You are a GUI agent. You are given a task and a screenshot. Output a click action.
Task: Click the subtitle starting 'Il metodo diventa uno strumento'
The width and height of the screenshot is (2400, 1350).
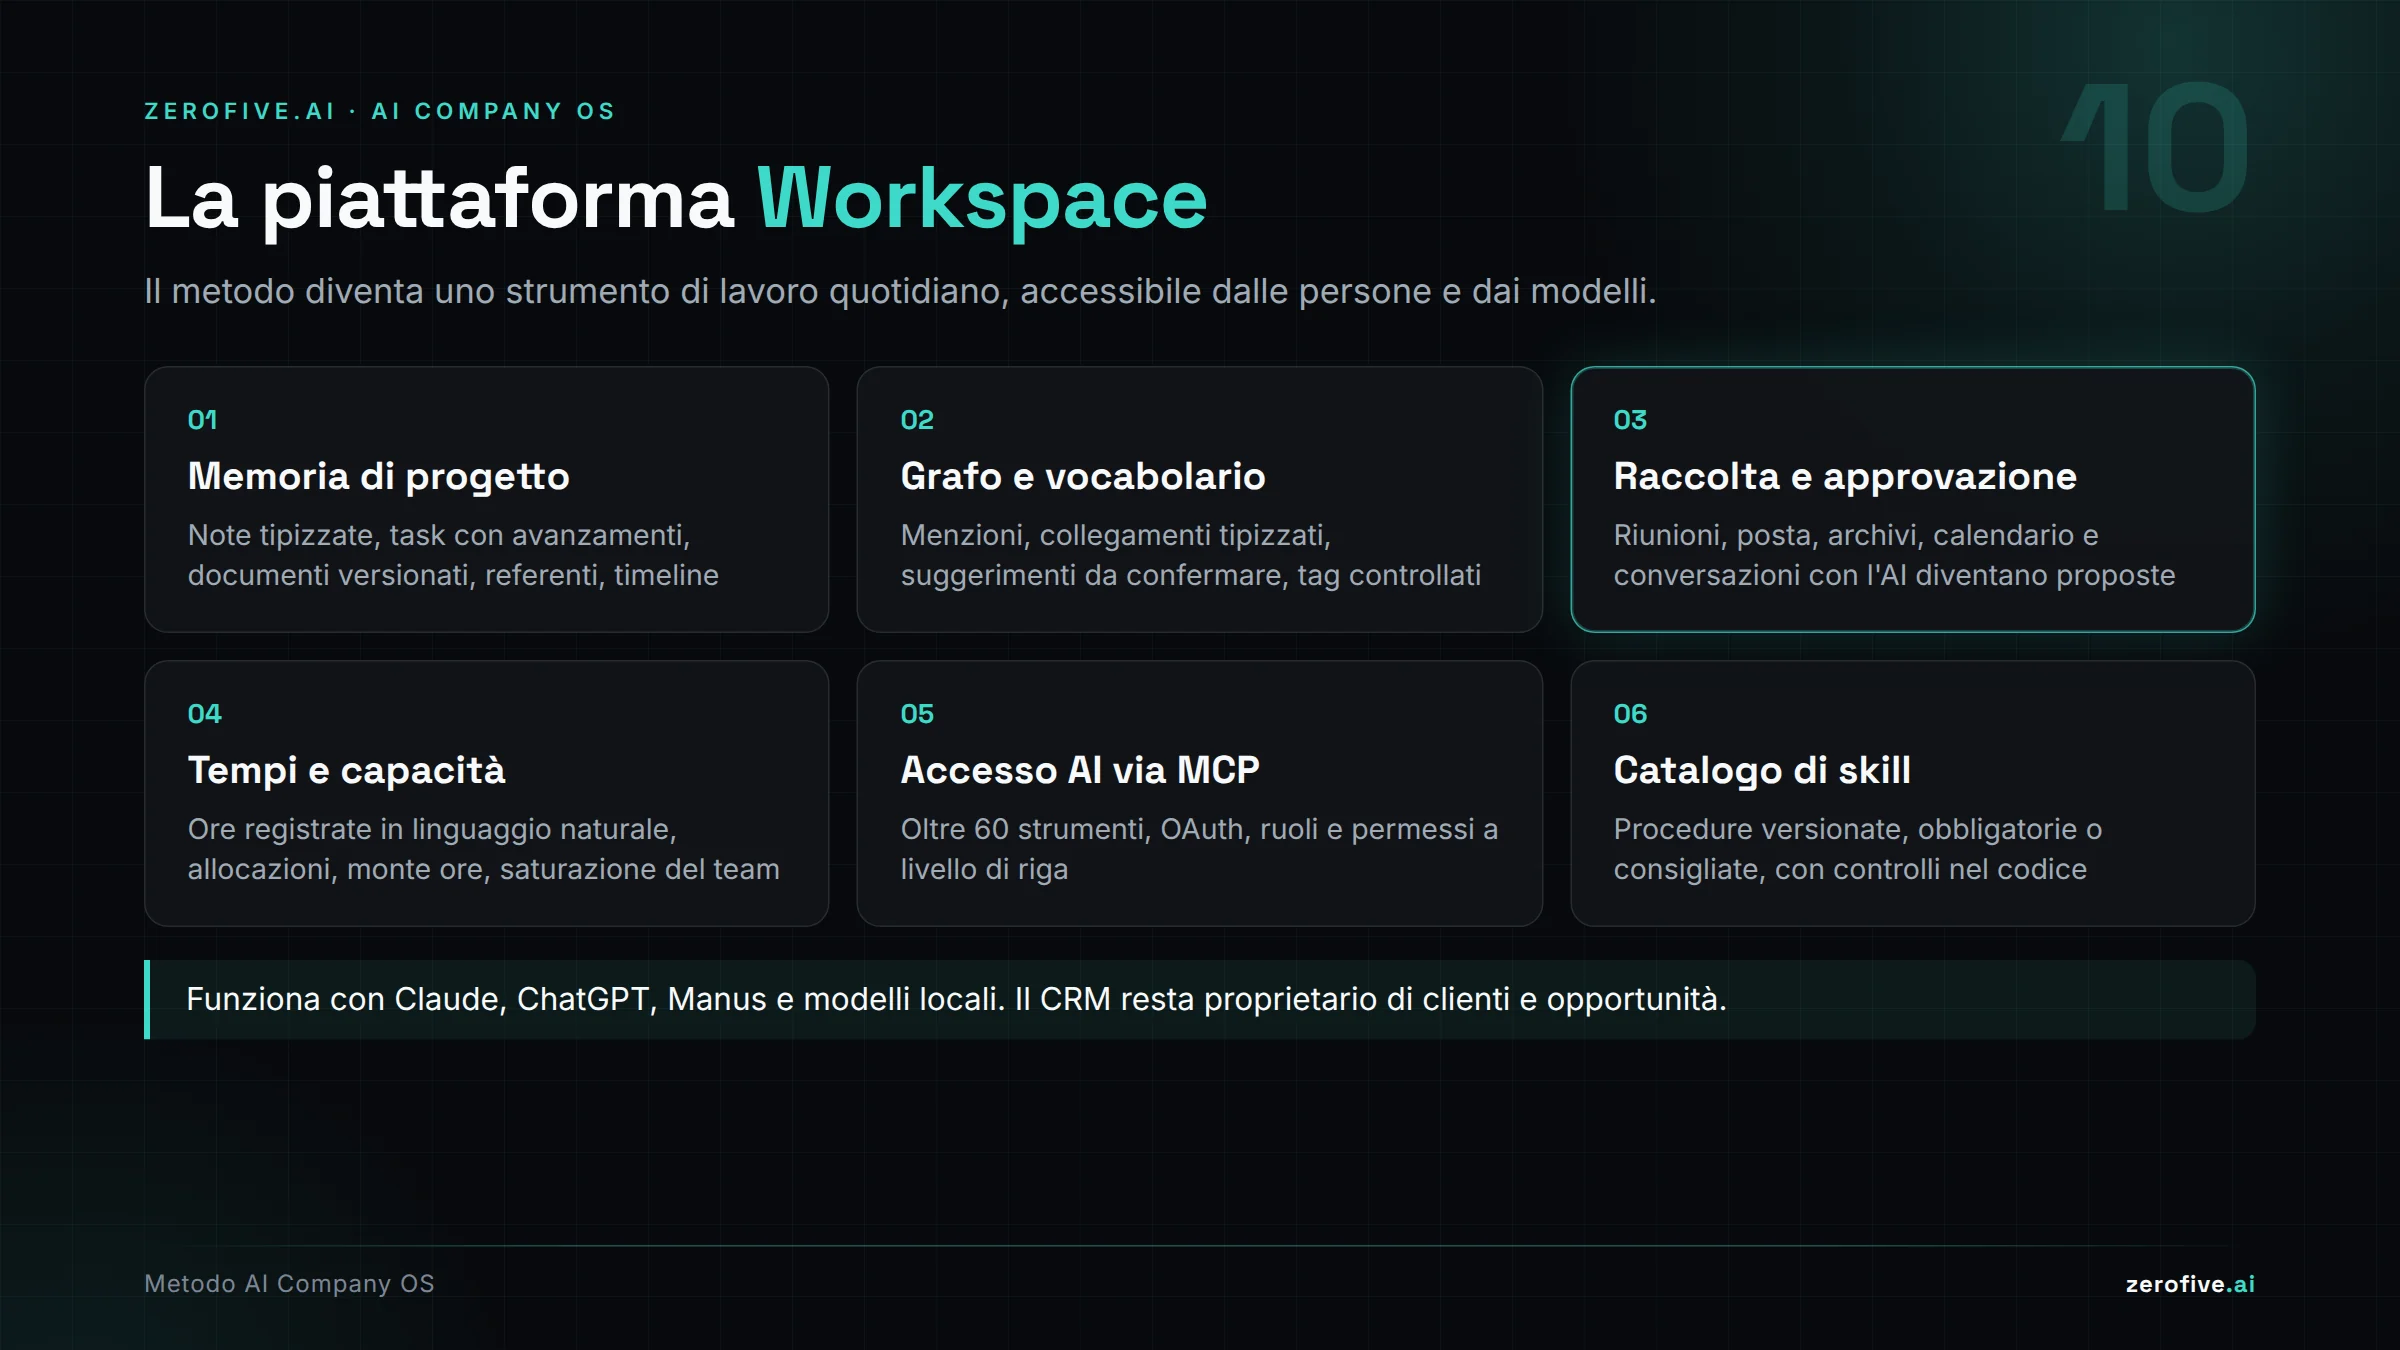coord(900,291)
